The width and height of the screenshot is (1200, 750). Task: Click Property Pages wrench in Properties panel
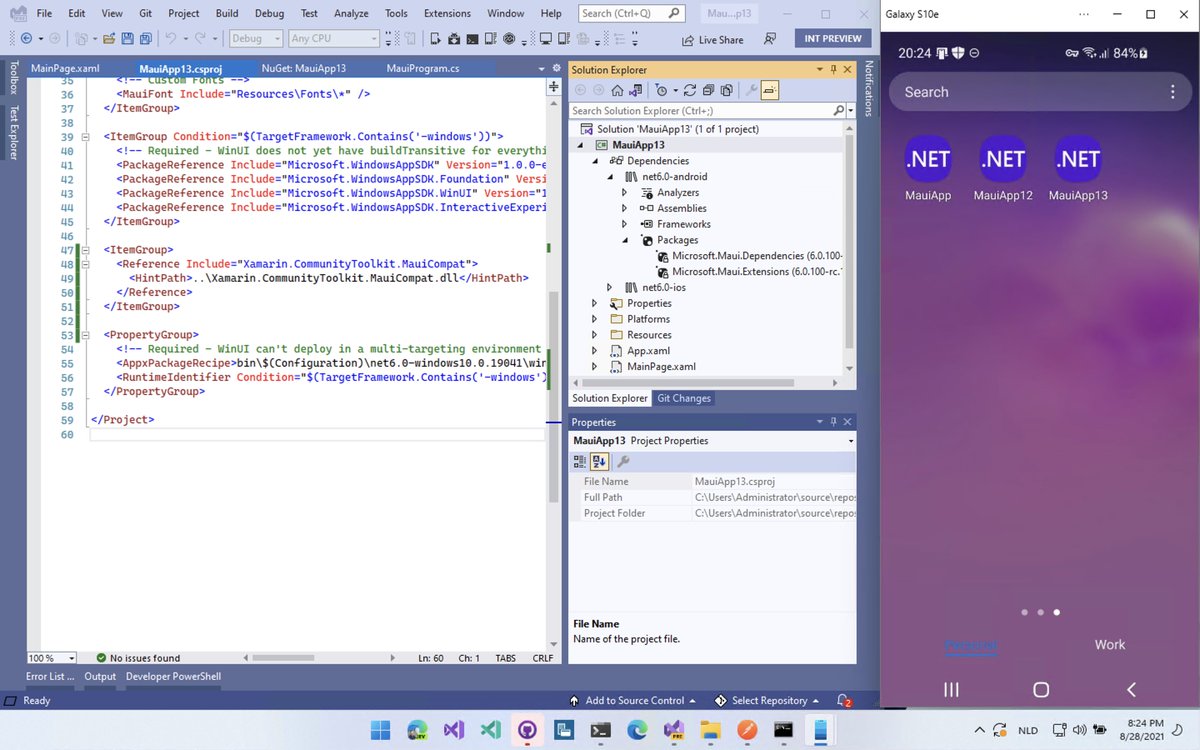coord(622,461)
